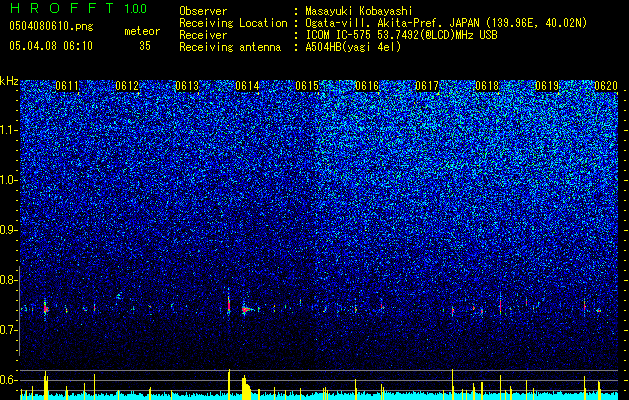This screenshot has height=400, width=629.
Task: Click the 'Receiving antenna' field label
Action: (230, 47)
